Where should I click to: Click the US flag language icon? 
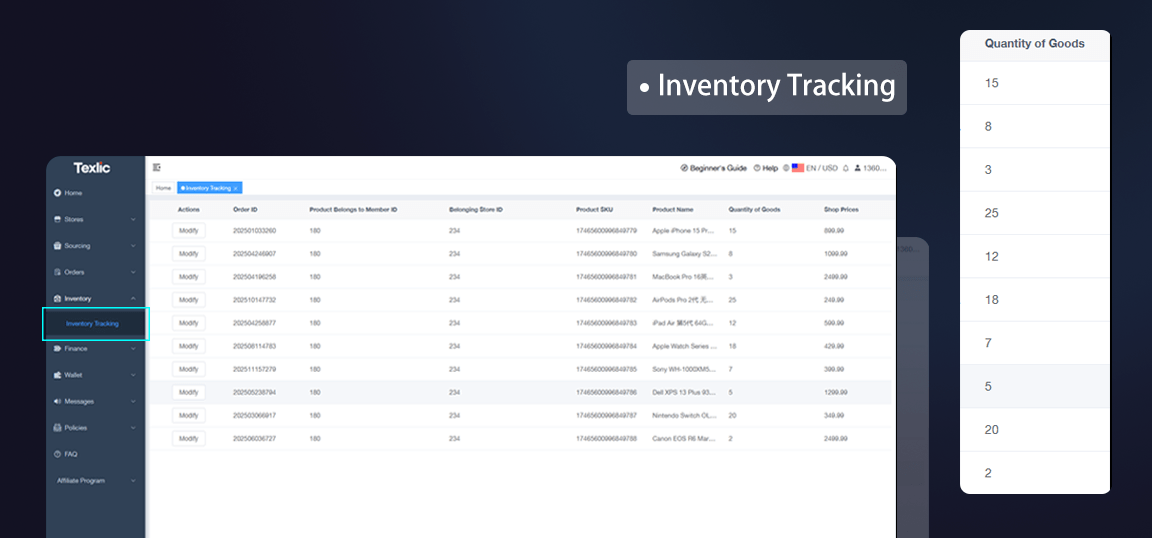click(798, 168)
